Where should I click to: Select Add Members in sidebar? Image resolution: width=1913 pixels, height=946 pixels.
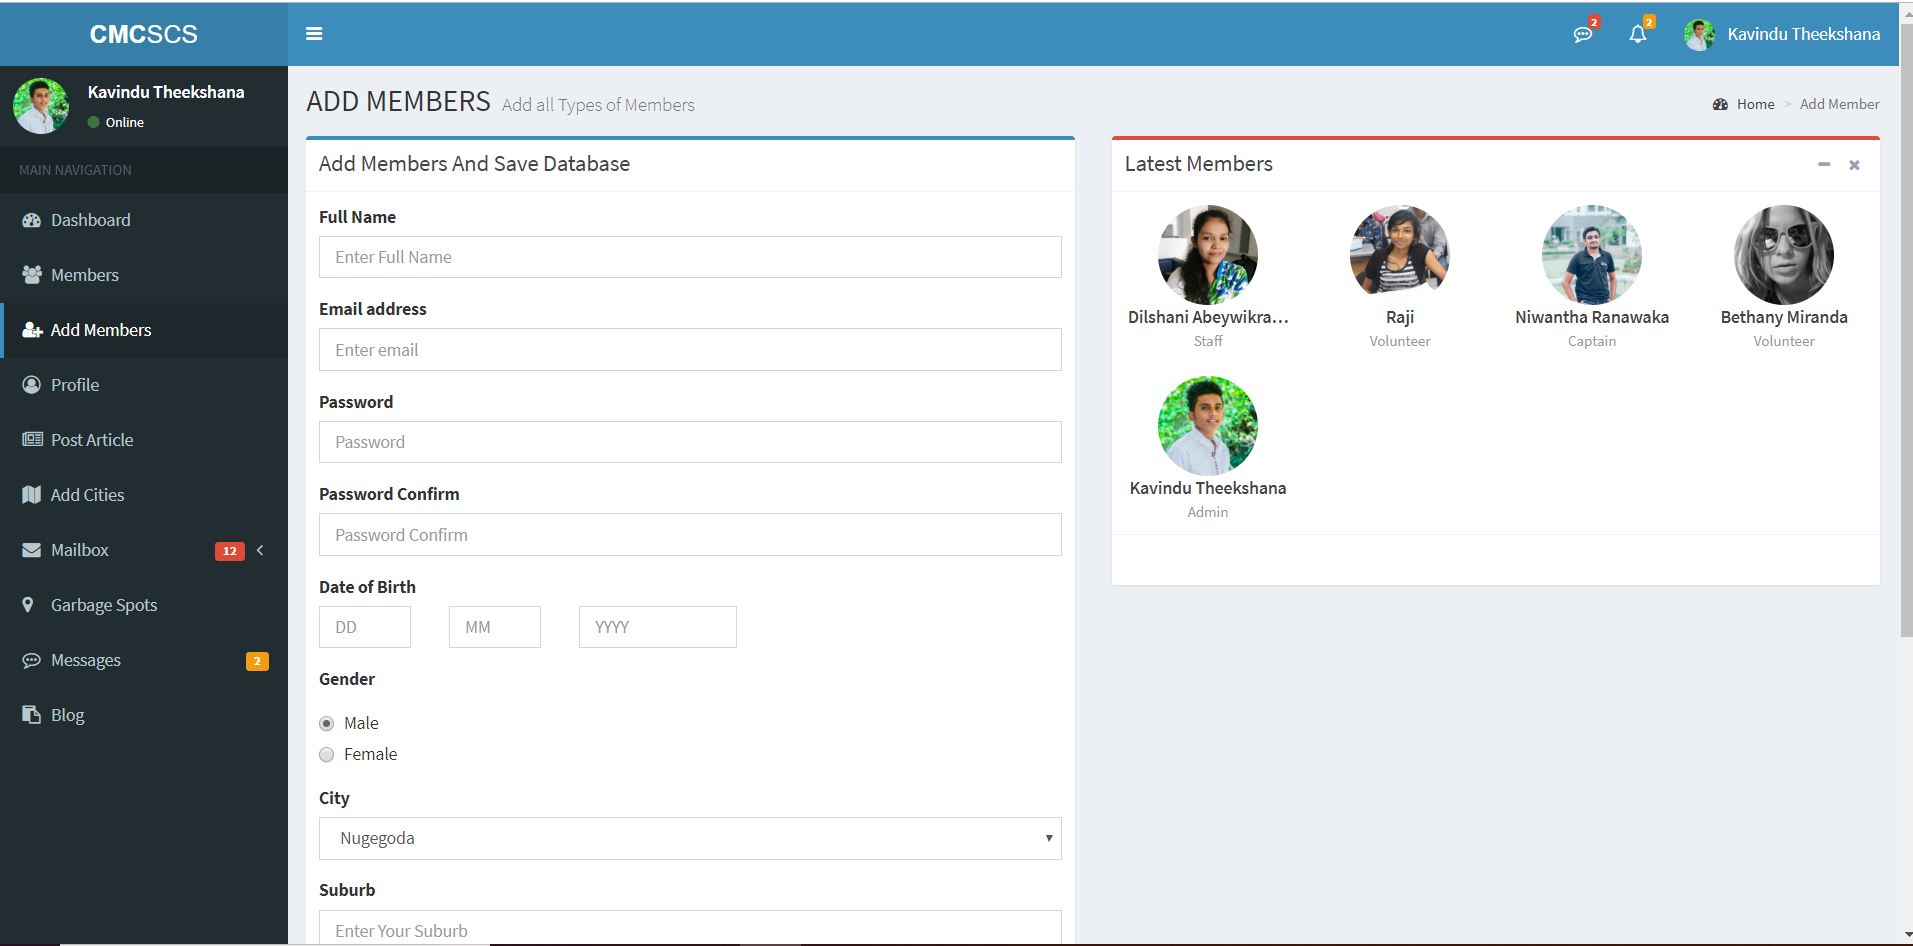coord(144,330)
